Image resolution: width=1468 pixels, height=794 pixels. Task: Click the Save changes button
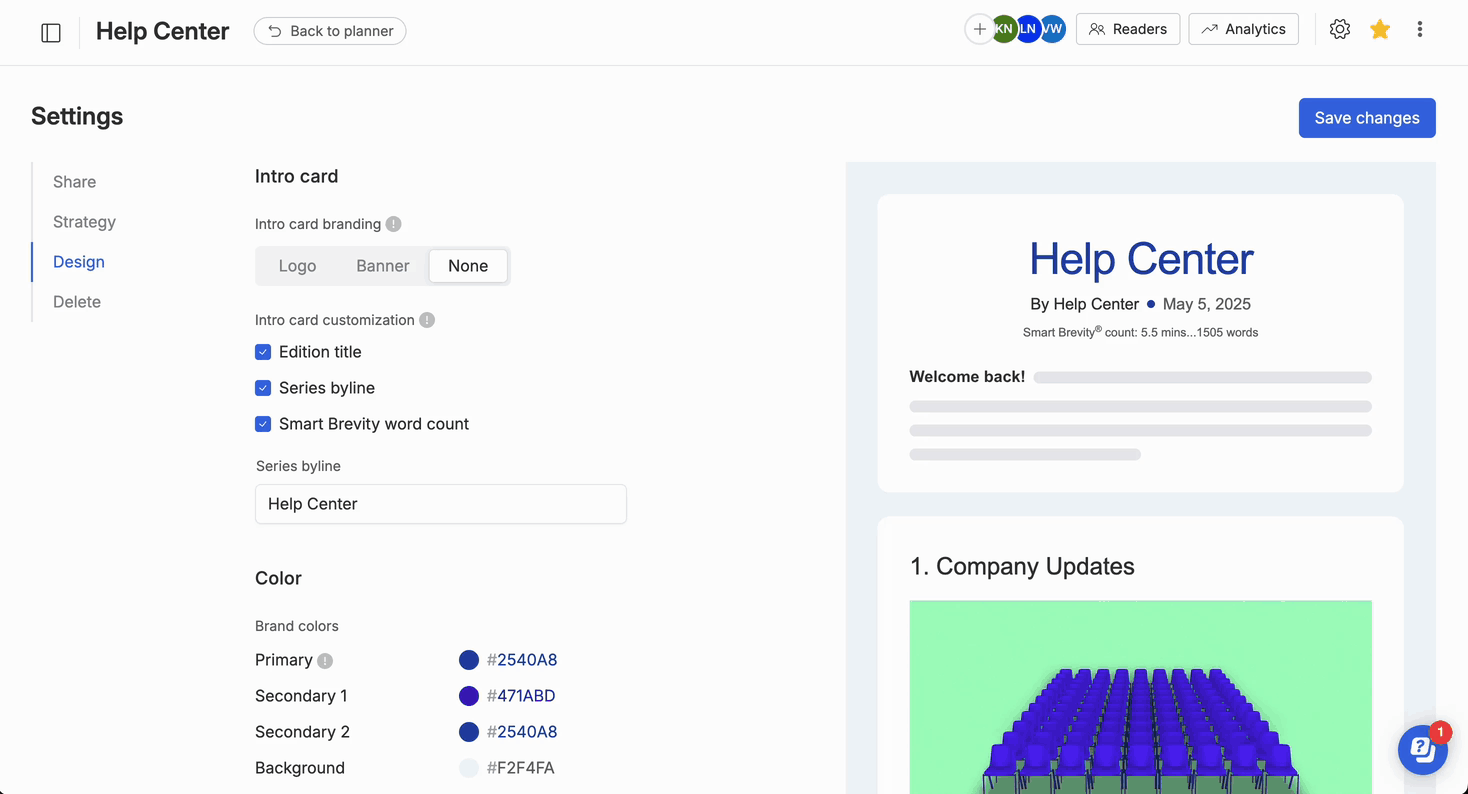pyautogui.click(x=1367, y=118)
